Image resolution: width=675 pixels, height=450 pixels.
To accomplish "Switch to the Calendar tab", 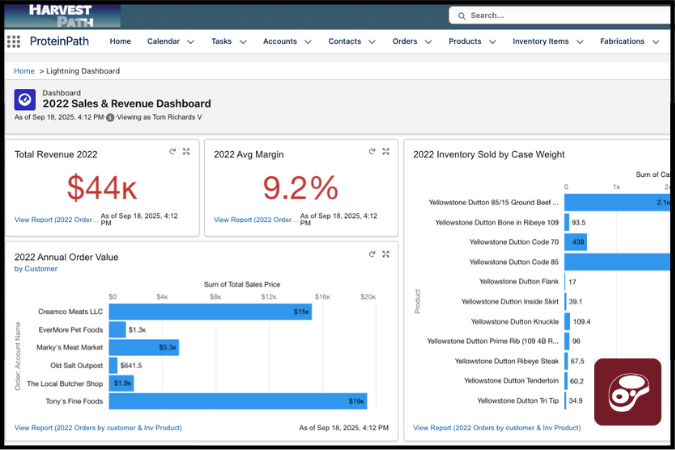I will coord(163,41).
